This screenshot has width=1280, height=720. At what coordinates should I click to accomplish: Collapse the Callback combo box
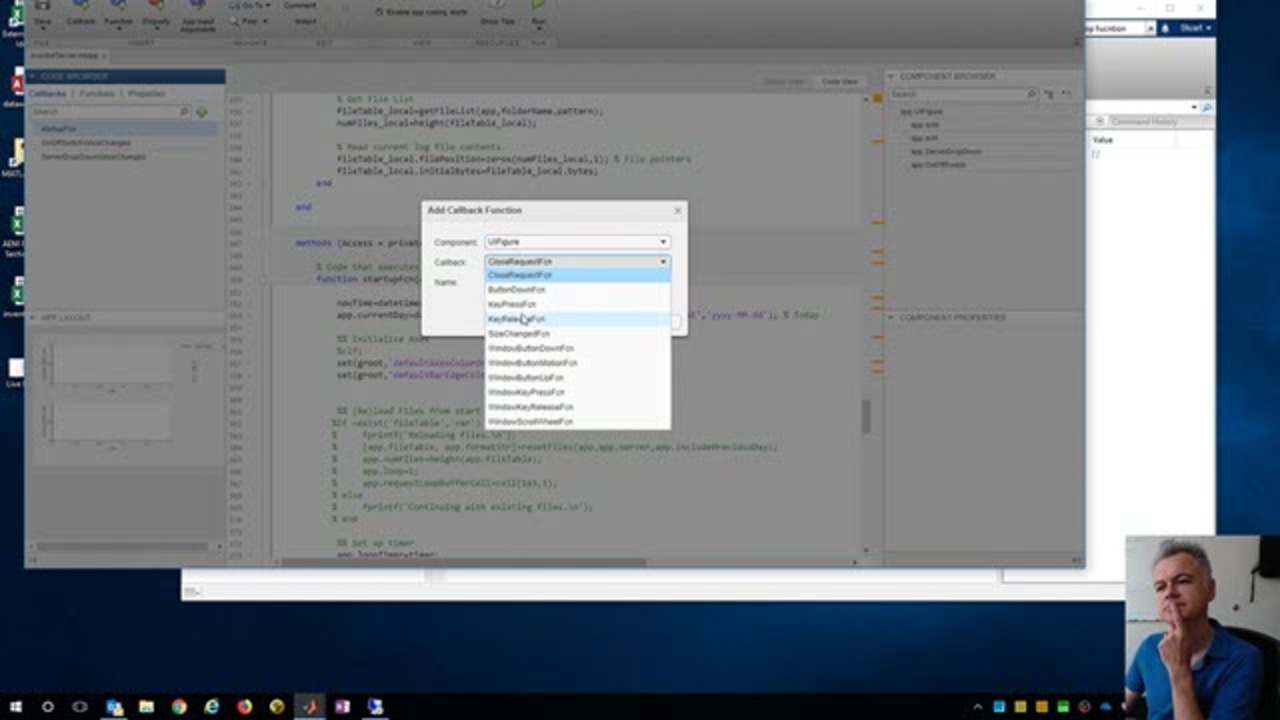tap(662, 262)
